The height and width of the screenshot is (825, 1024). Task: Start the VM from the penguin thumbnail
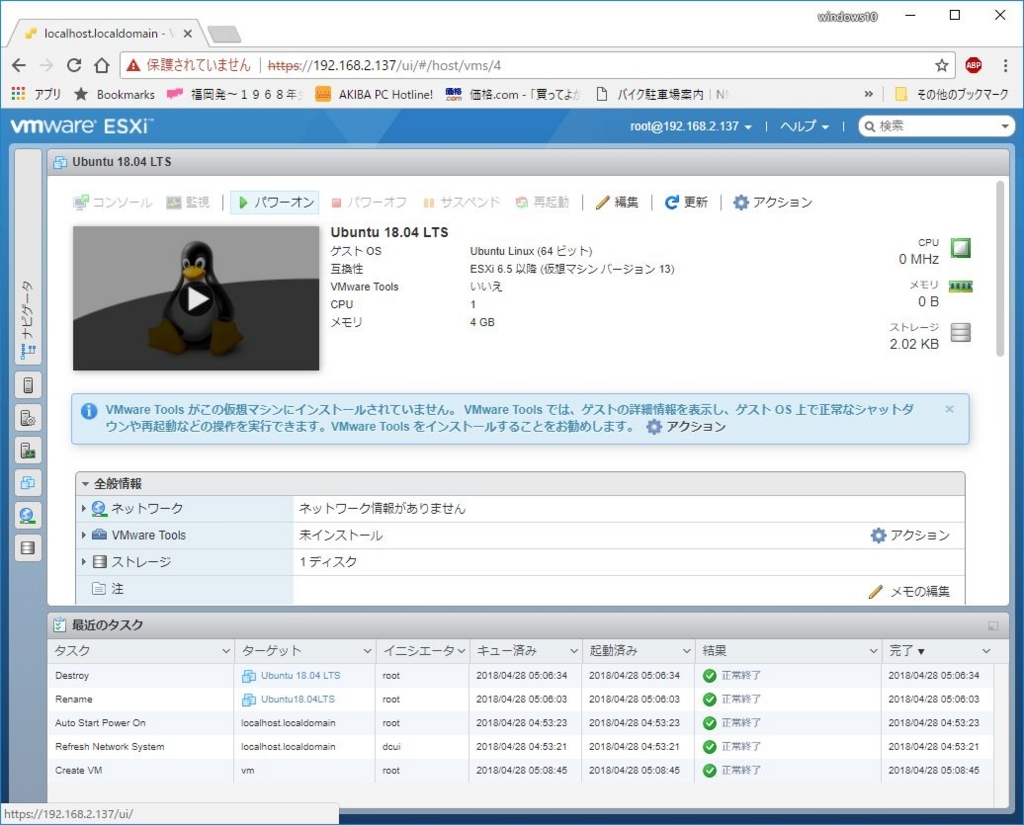click(x=196, y=299)
